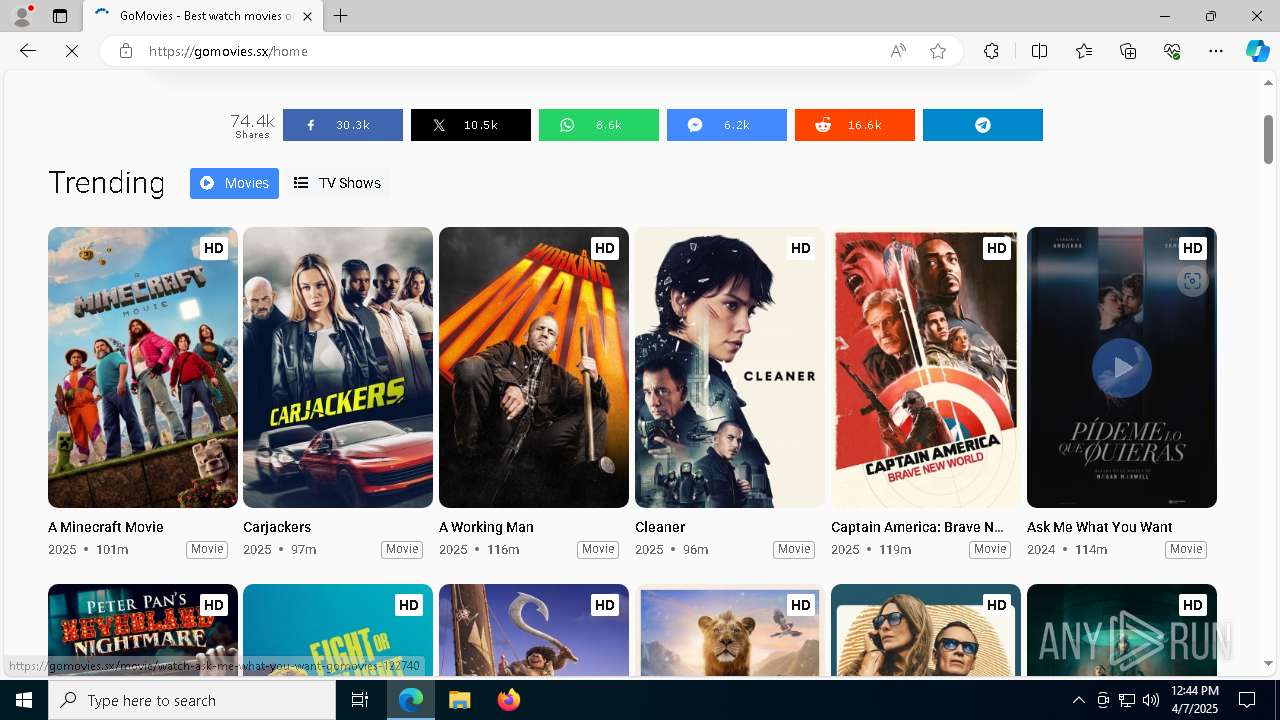Launch Firefox from the taskbar
This screenshot has height=720, width=1280.
point(509,700)
